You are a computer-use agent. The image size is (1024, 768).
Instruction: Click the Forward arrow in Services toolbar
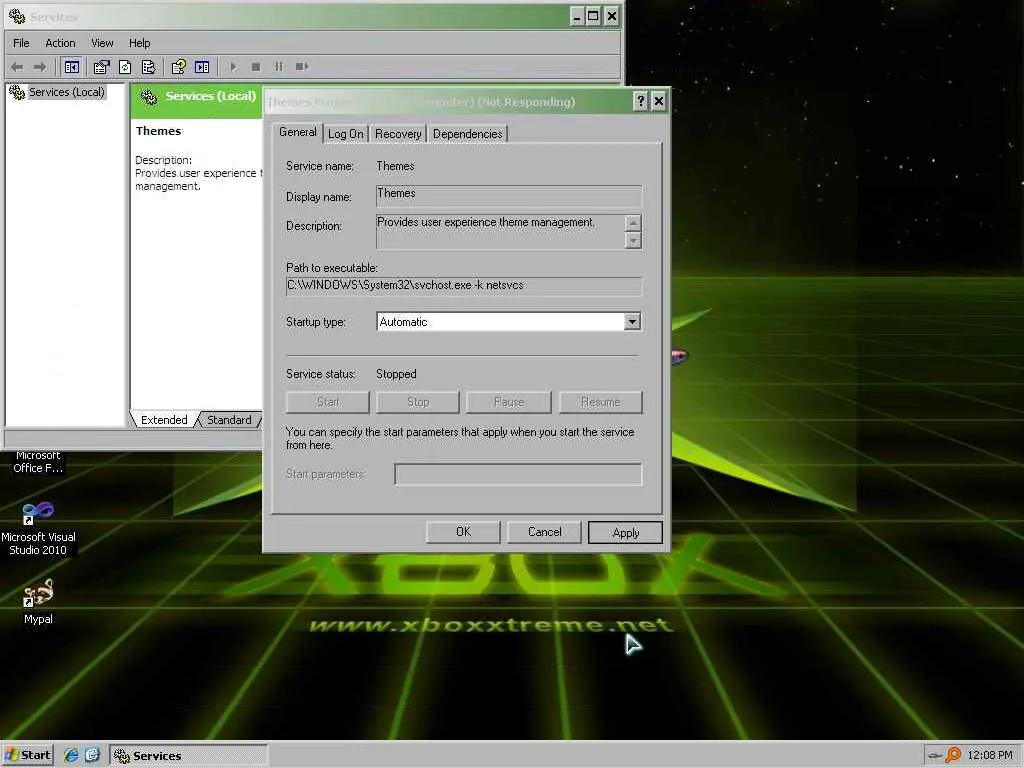click(x=40, y=67)
